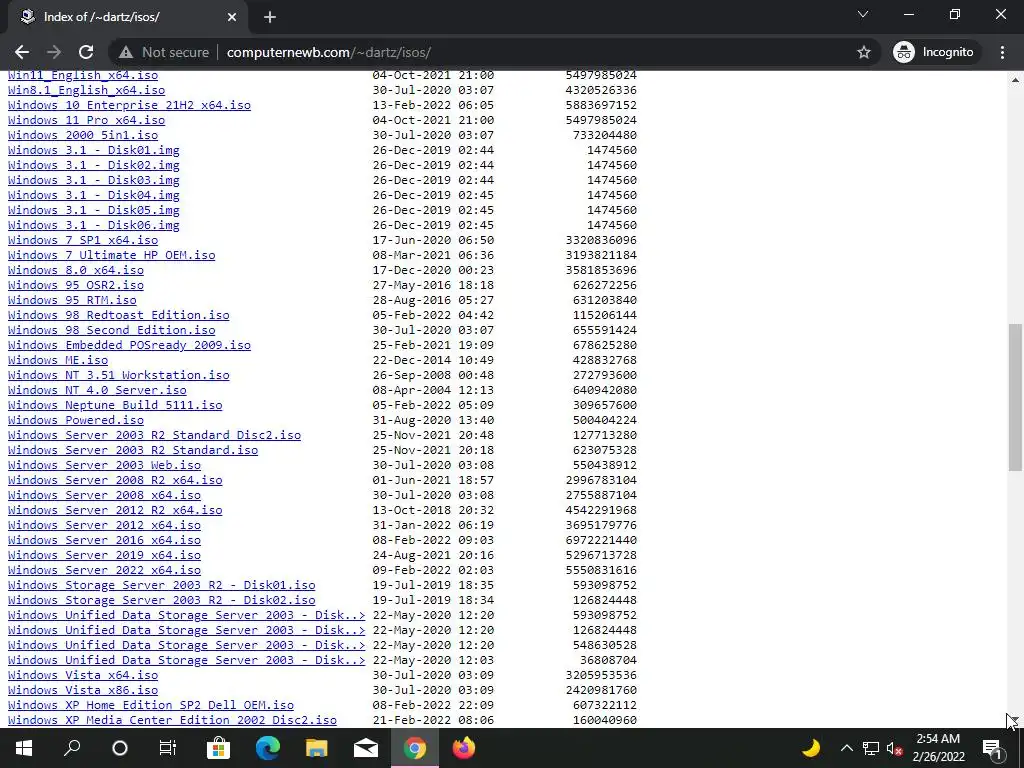Switch to Chrome on the taskbar
This screenshot has width=1024, height=768.
click(x=415, y=748)
